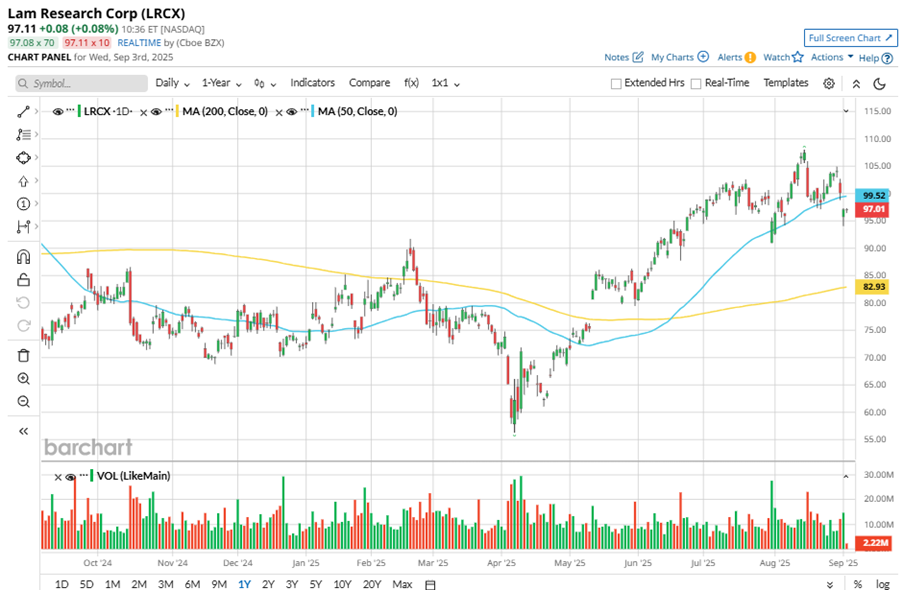Click the lock drawings icon
The width and height of the screenshot is (903, 590).
(23, 280)
